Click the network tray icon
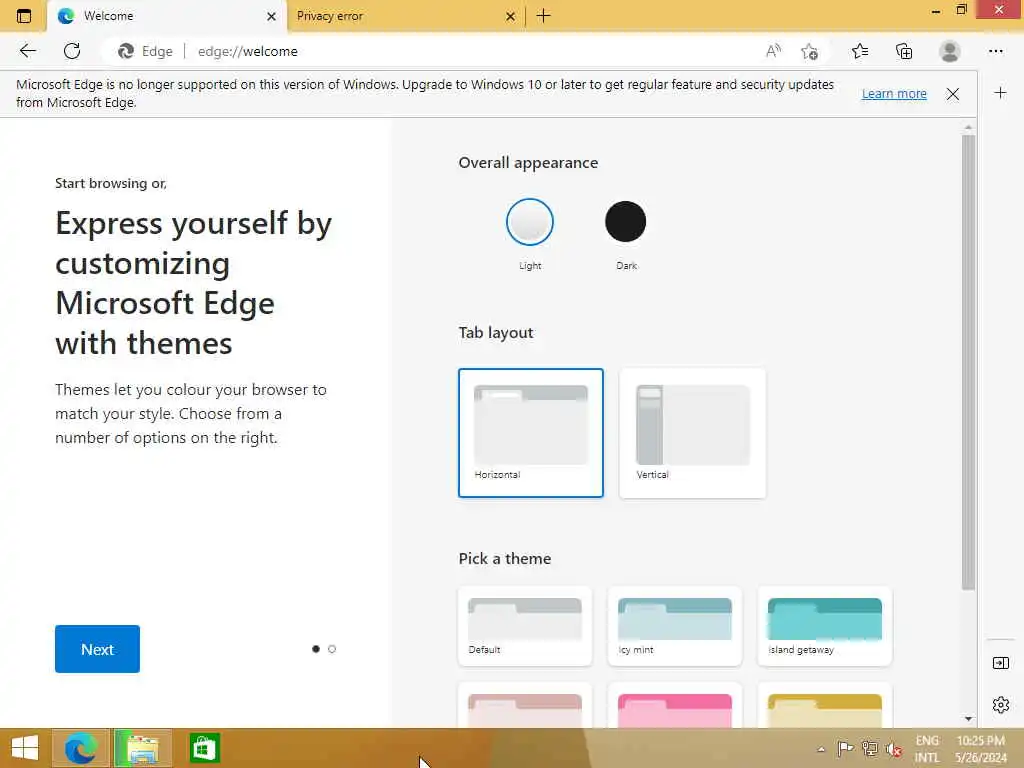Image resolution: width=1024 pixels, height=768 pixels. (x=870, y=749)
